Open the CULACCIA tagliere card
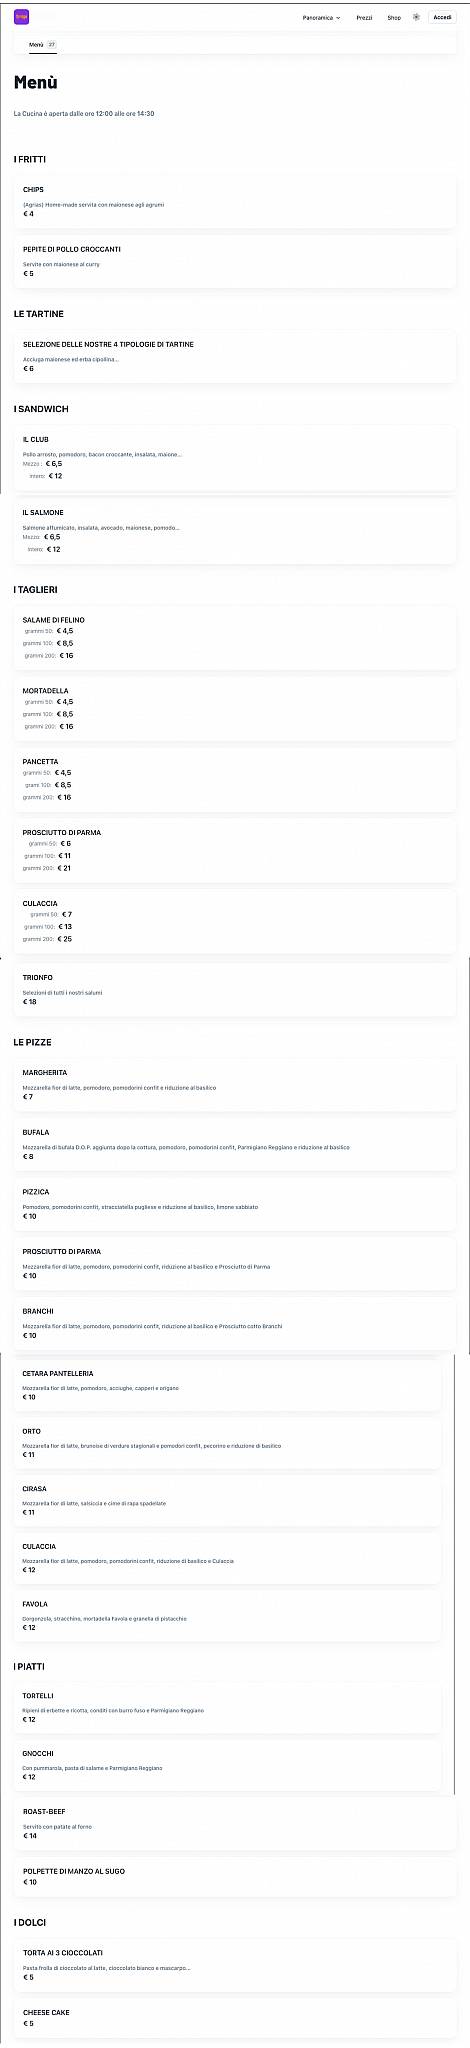 (235, 922)
